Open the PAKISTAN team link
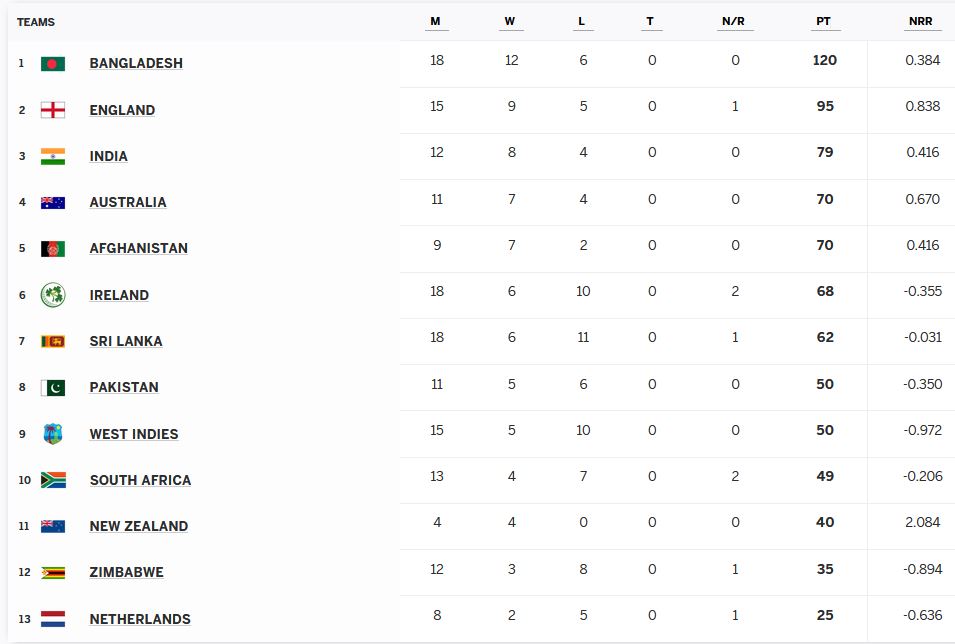This screenshot has width=955, height=644. (124, 387)
